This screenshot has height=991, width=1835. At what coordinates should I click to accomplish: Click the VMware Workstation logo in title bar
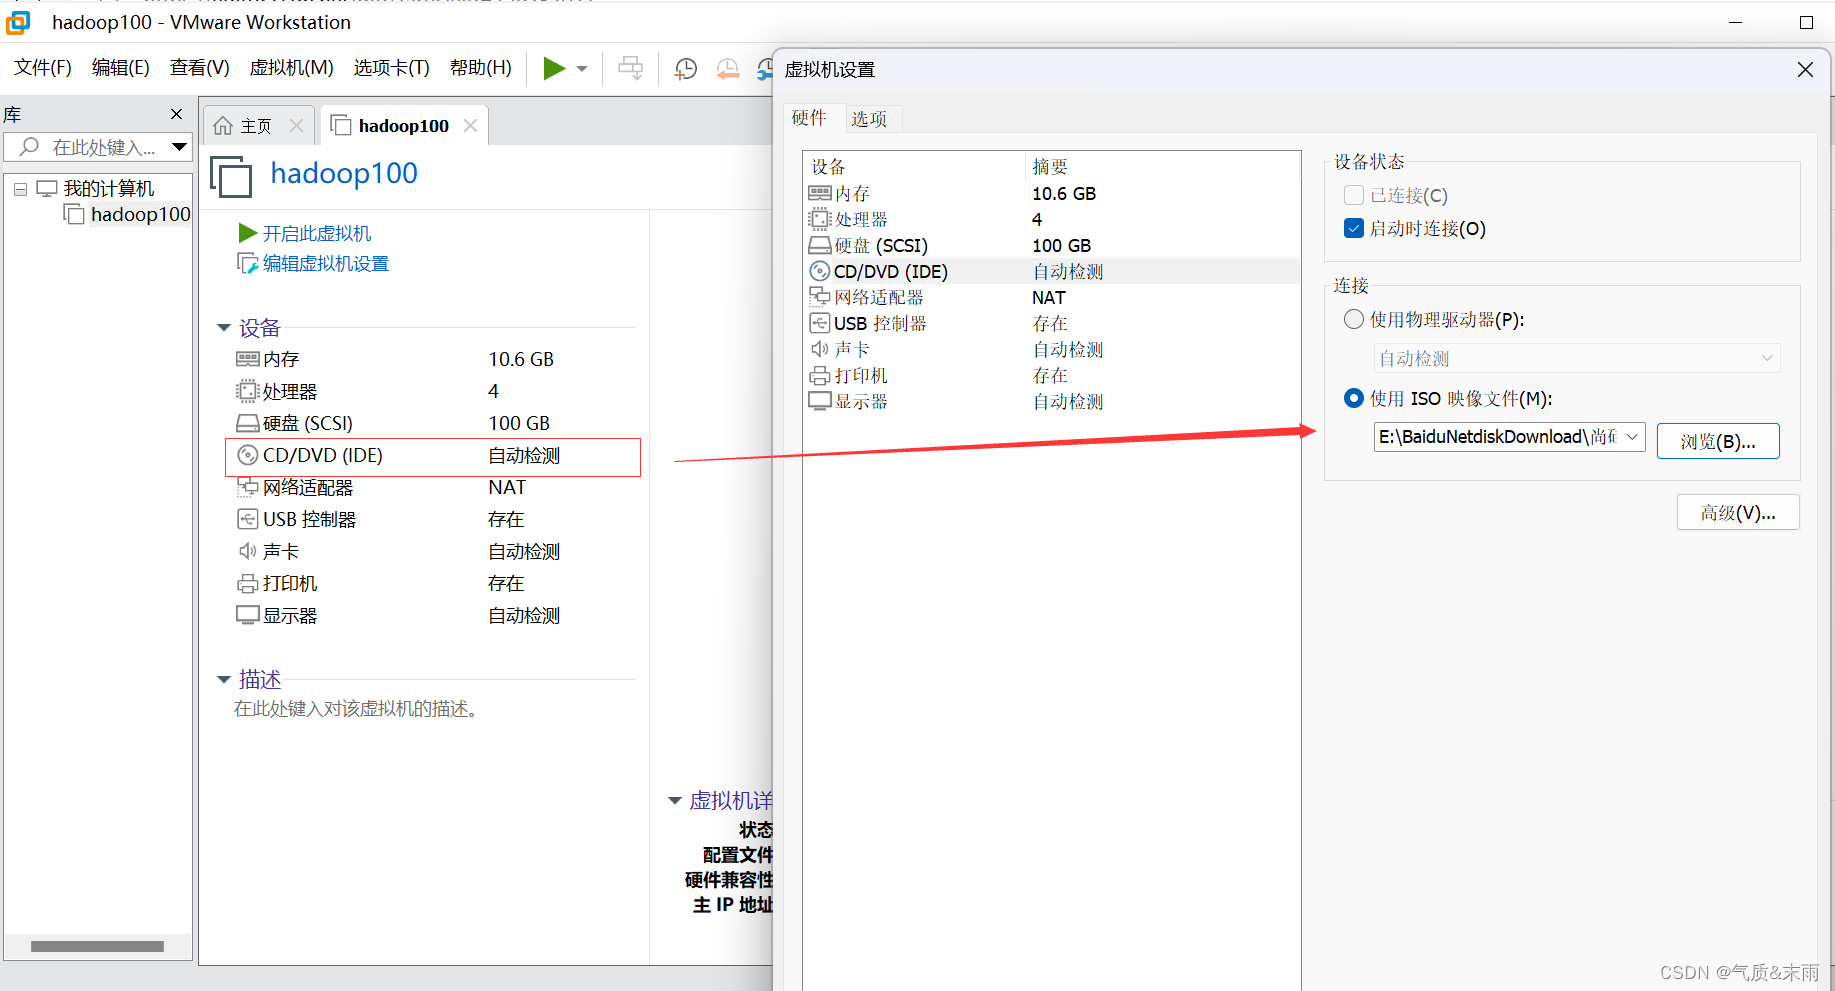click(x=18, y=22)
